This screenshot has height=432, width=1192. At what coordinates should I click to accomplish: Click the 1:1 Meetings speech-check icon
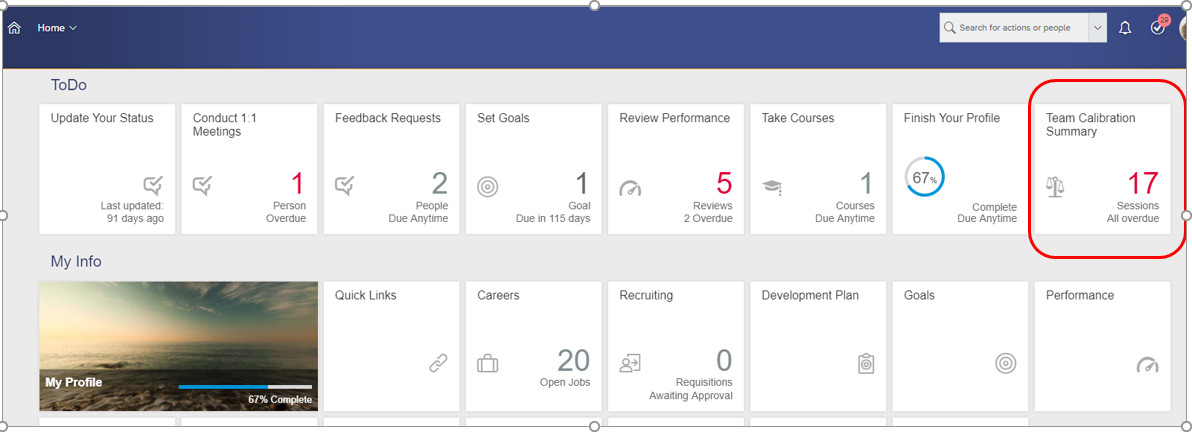click(202, 185)
